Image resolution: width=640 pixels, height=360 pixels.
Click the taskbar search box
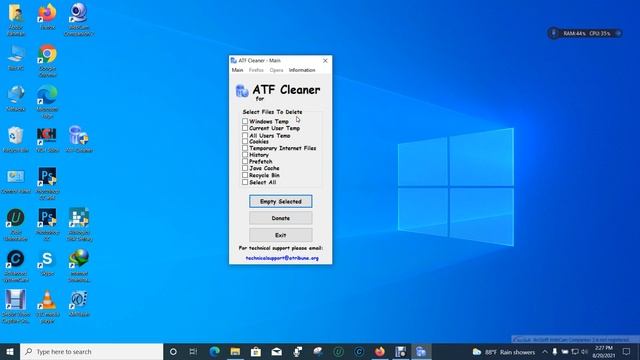coord(91,351)
